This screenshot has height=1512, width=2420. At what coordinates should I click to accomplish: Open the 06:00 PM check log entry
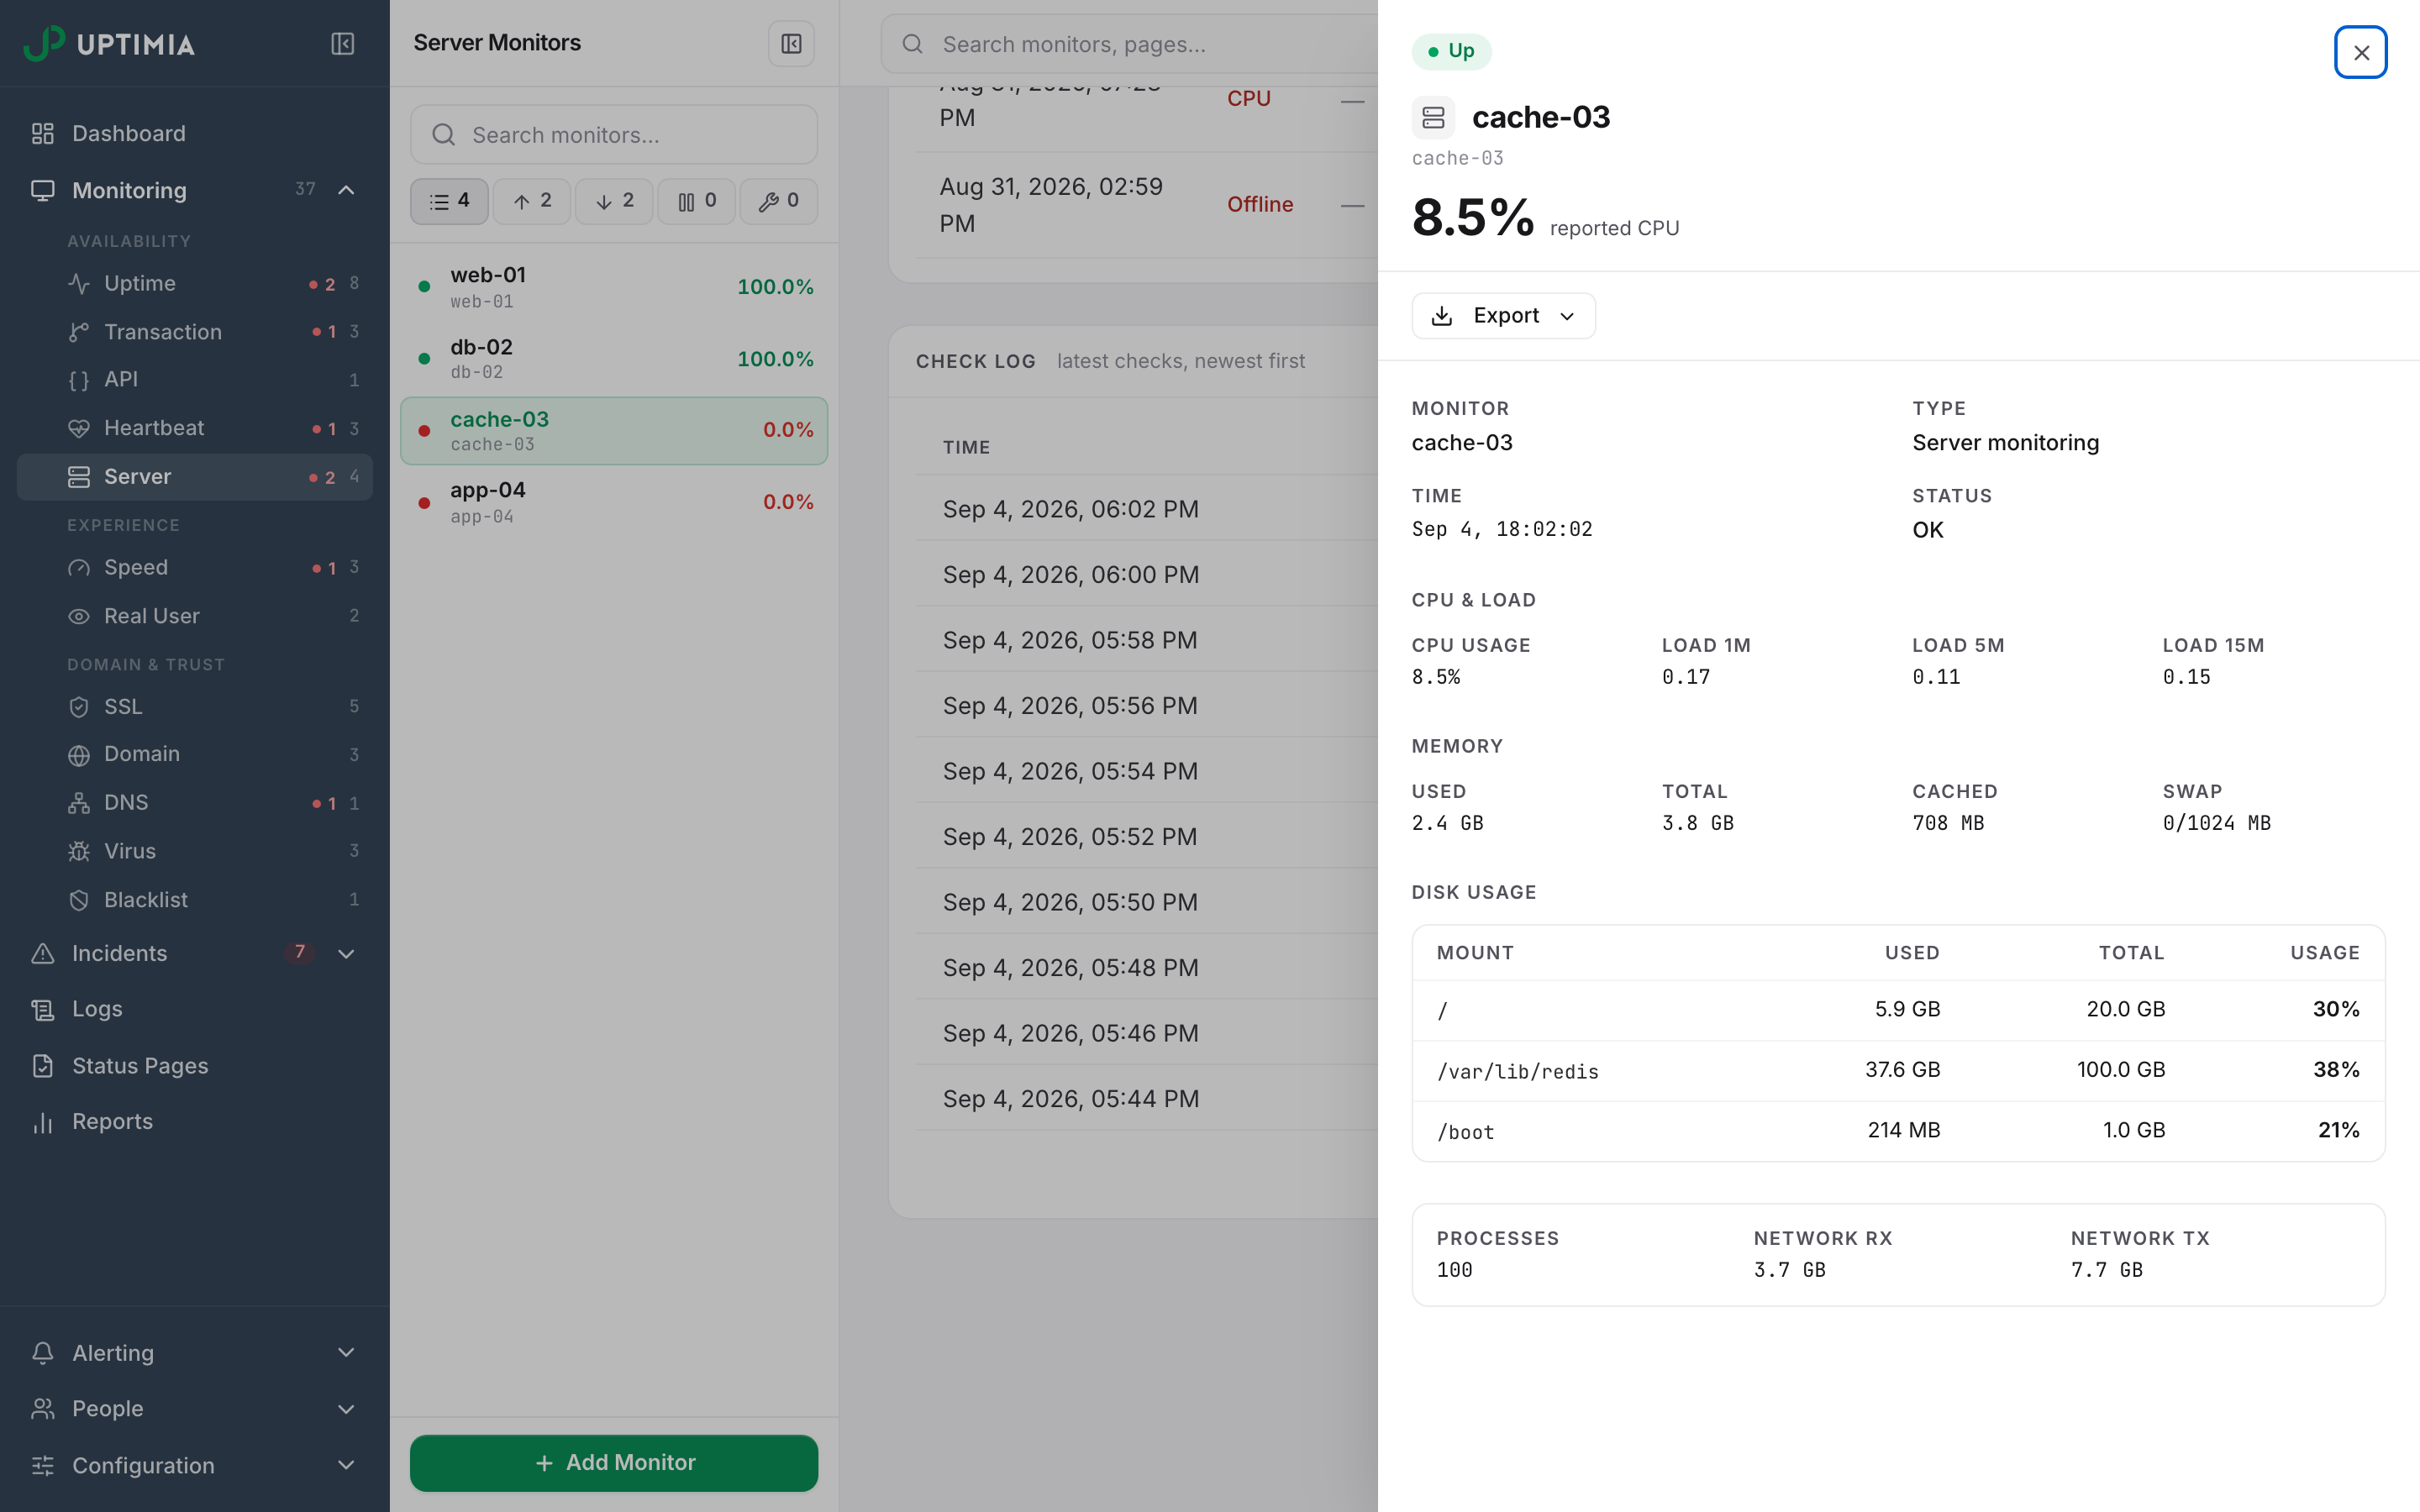pyautogui.click(x=1147, y=574)
